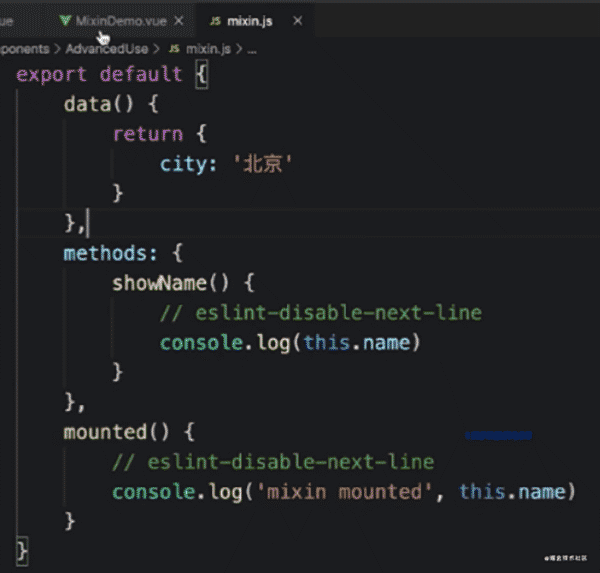Screen dimensions: 600x573
Task: Close the MixinDemo.vue tab
Action: (178, 20)
